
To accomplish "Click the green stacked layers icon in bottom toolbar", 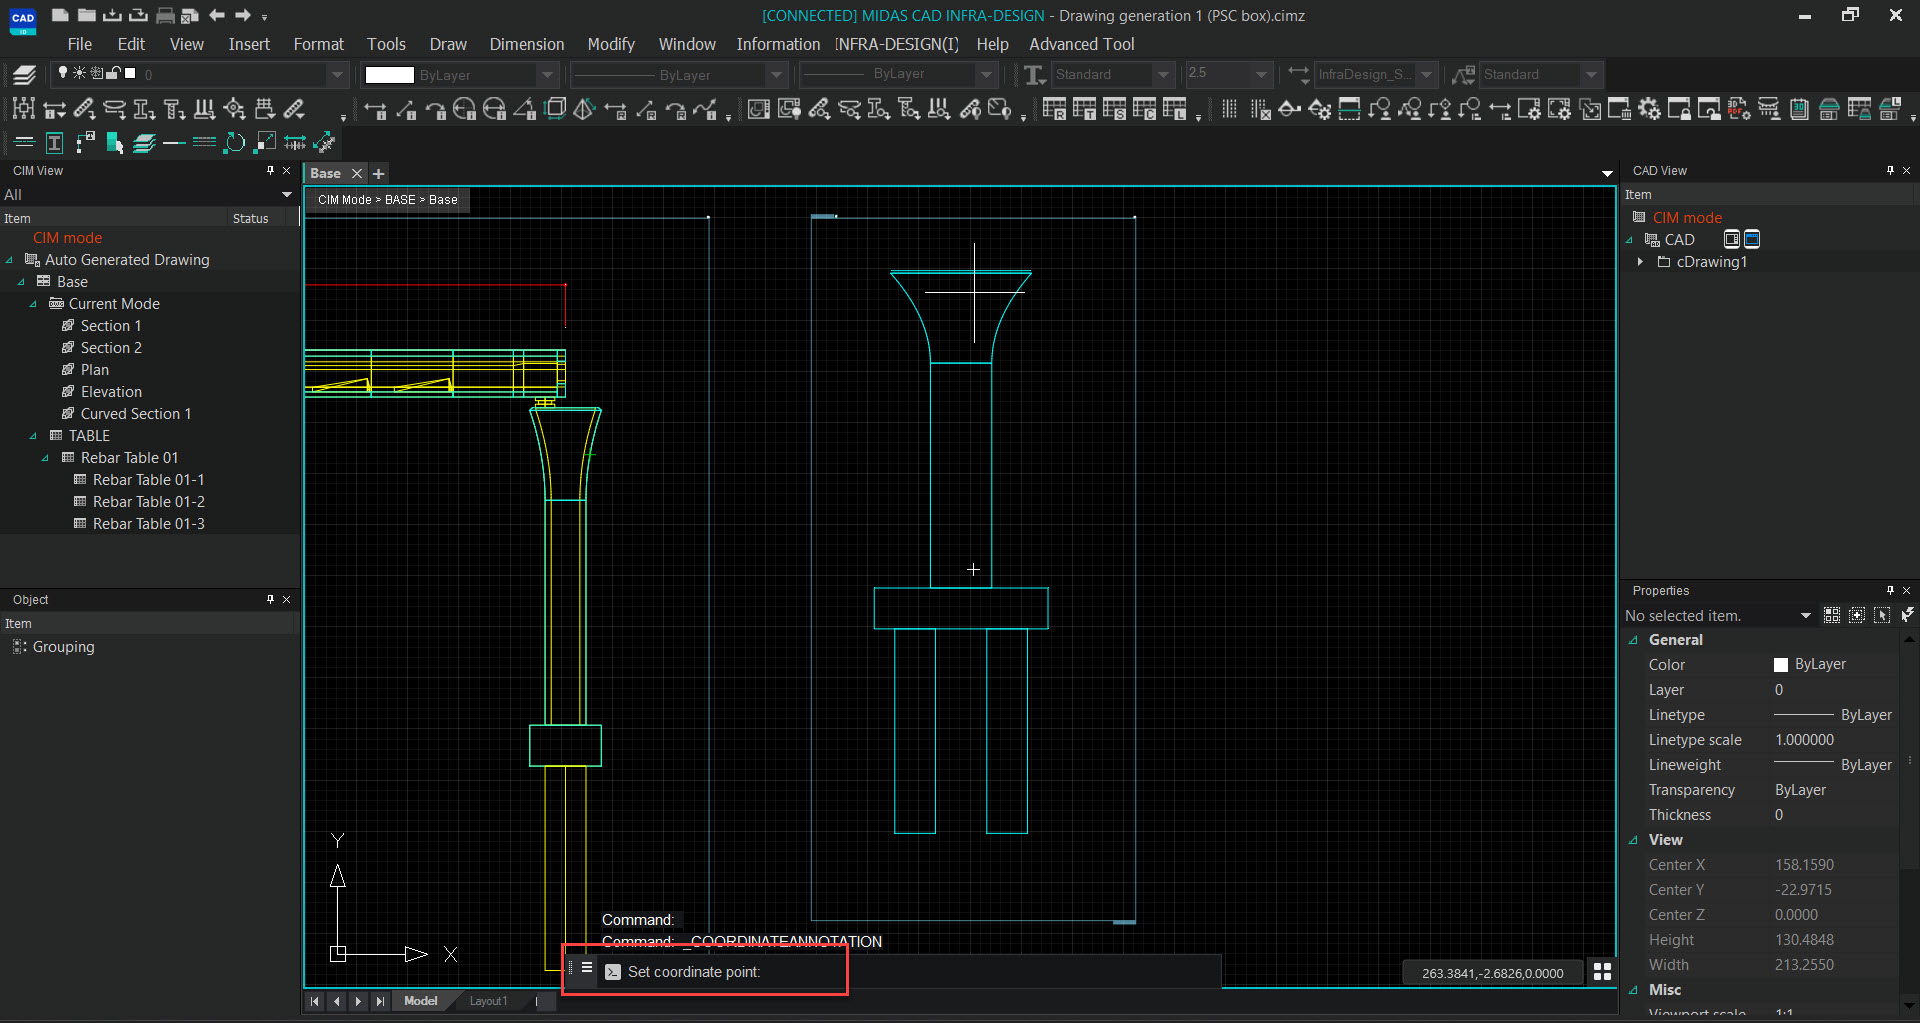I will (145, 143).
